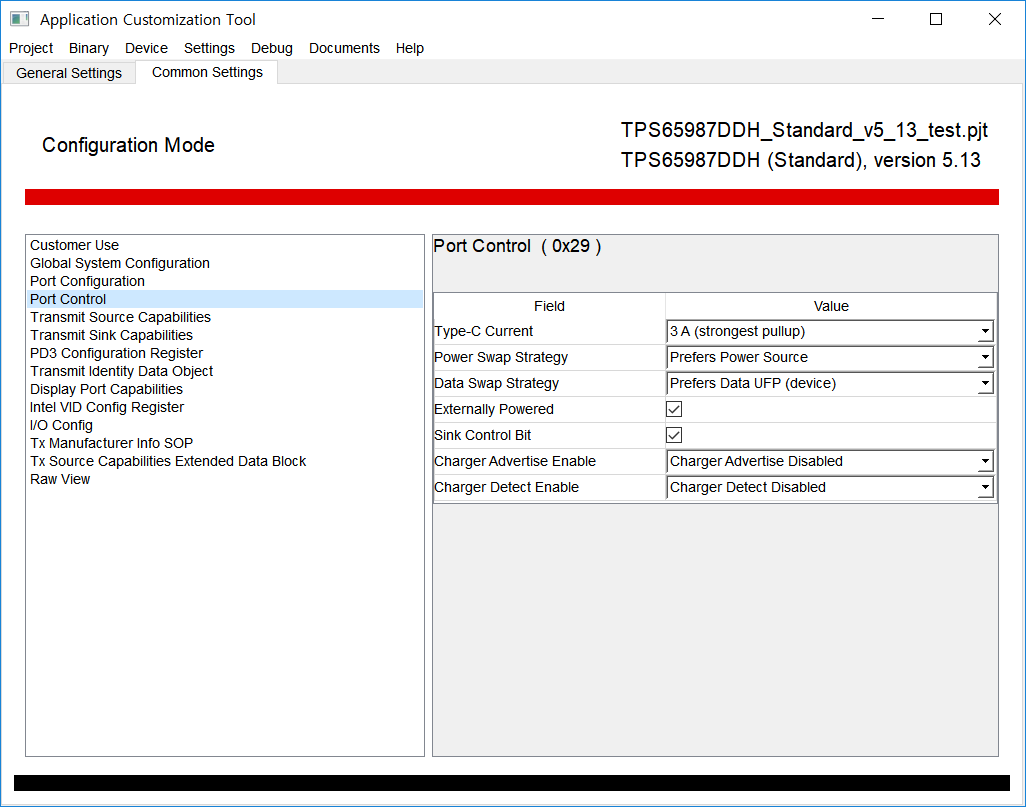This screenshot has width=1026, height=807.
Task: Open the Help menu
Action: pos(410,48)
